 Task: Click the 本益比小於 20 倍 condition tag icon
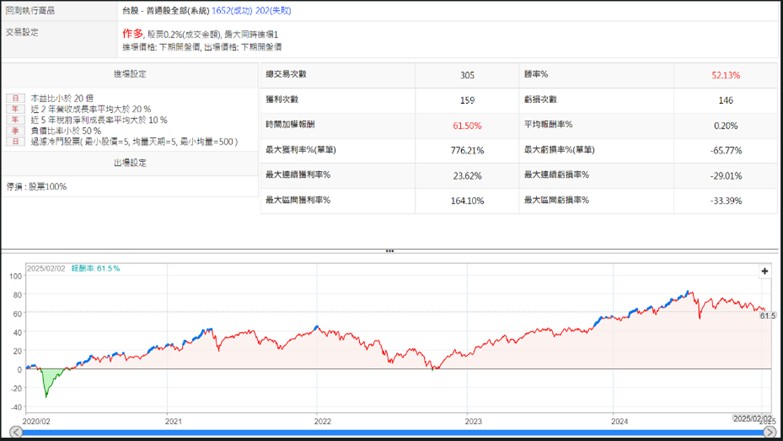click(x=14, y=99)
